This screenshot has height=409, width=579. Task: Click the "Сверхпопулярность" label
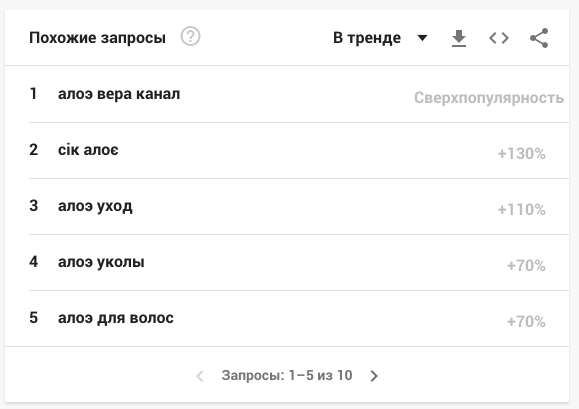click(x=489, y=98)
